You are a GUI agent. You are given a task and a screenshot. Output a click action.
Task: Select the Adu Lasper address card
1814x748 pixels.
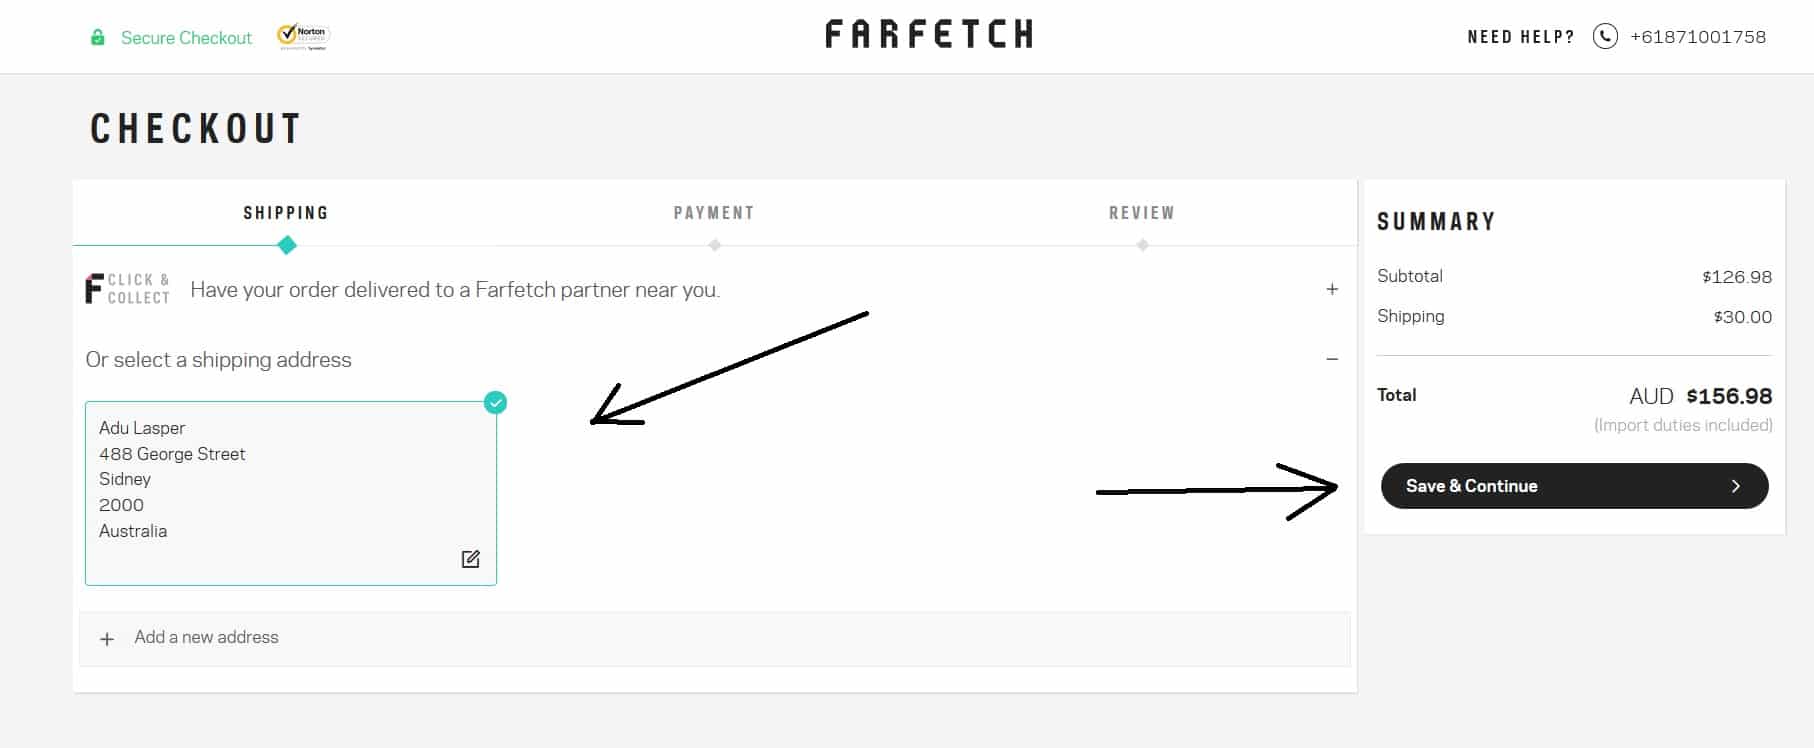[291, 493]
